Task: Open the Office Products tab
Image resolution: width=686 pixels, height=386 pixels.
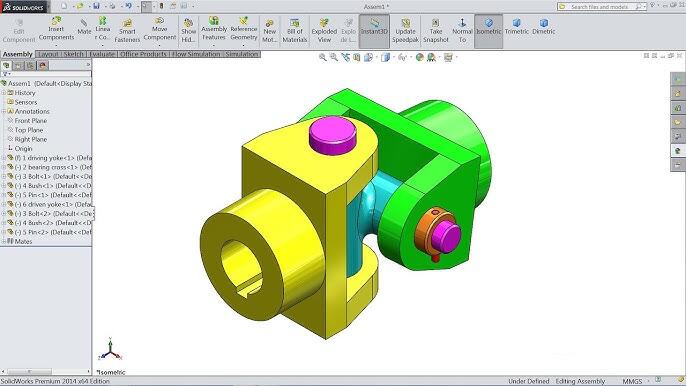Action: click(143, 54)
